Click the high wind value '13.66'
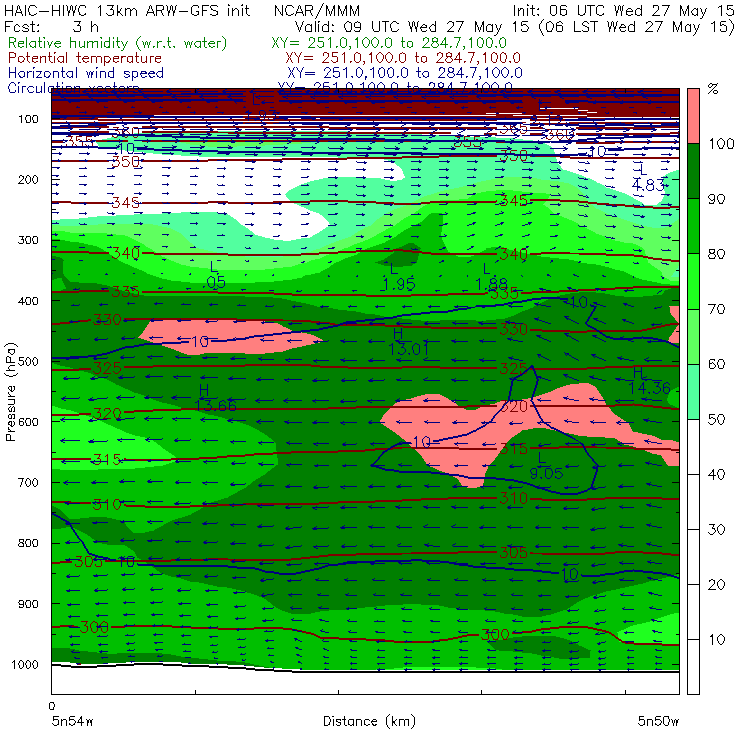 pyautogui.click(x=215, y=405)
